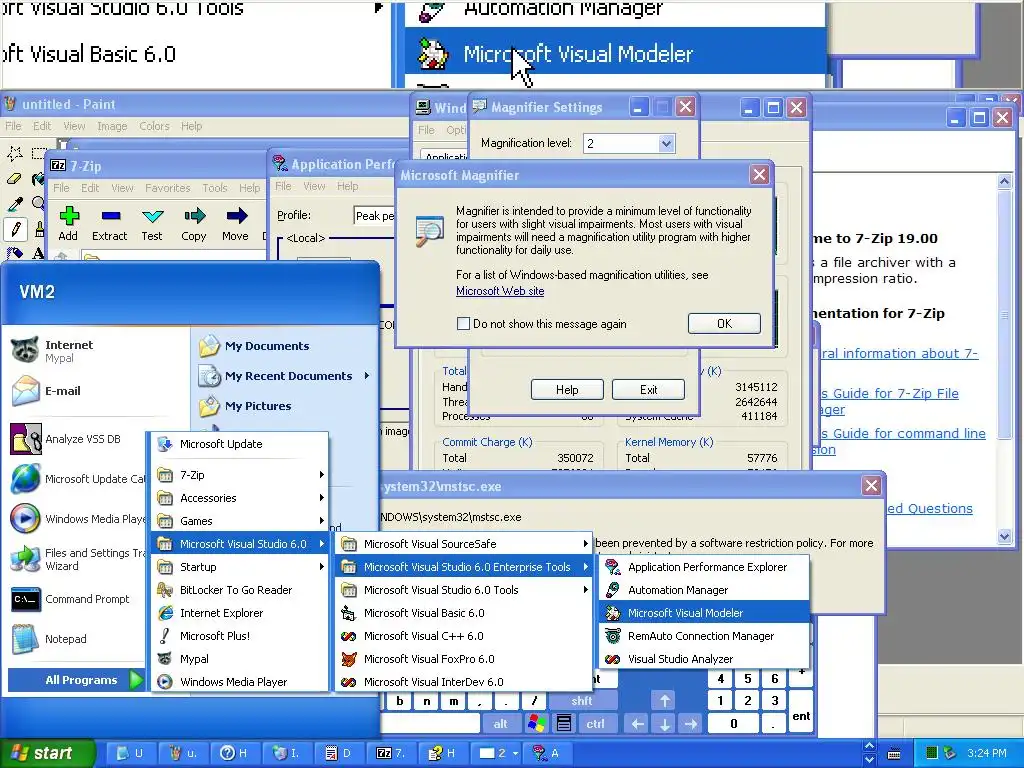Select Microsoft Visual Modeler menu entry

pyautogui.click(x=704, y=613)
